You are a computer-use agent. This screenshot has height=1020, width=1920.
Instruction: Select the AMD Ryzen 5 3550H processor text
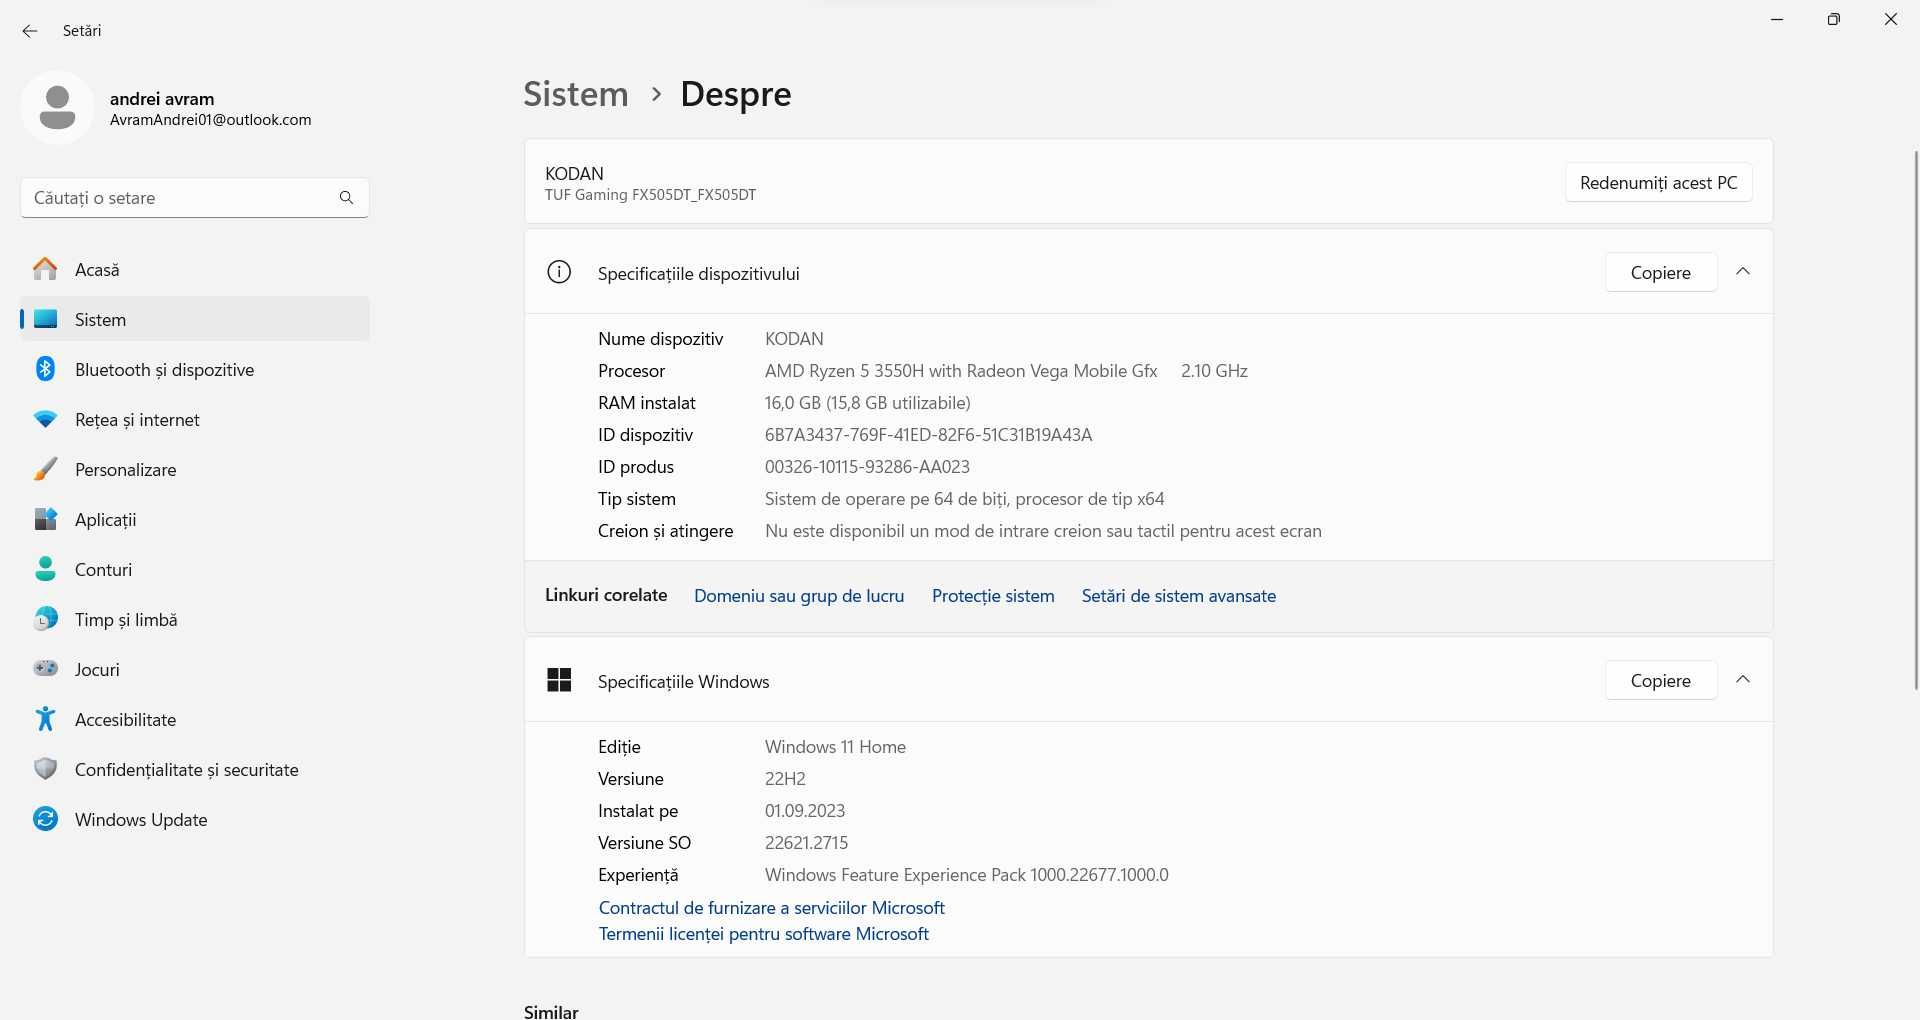click(x=961, y=371)
